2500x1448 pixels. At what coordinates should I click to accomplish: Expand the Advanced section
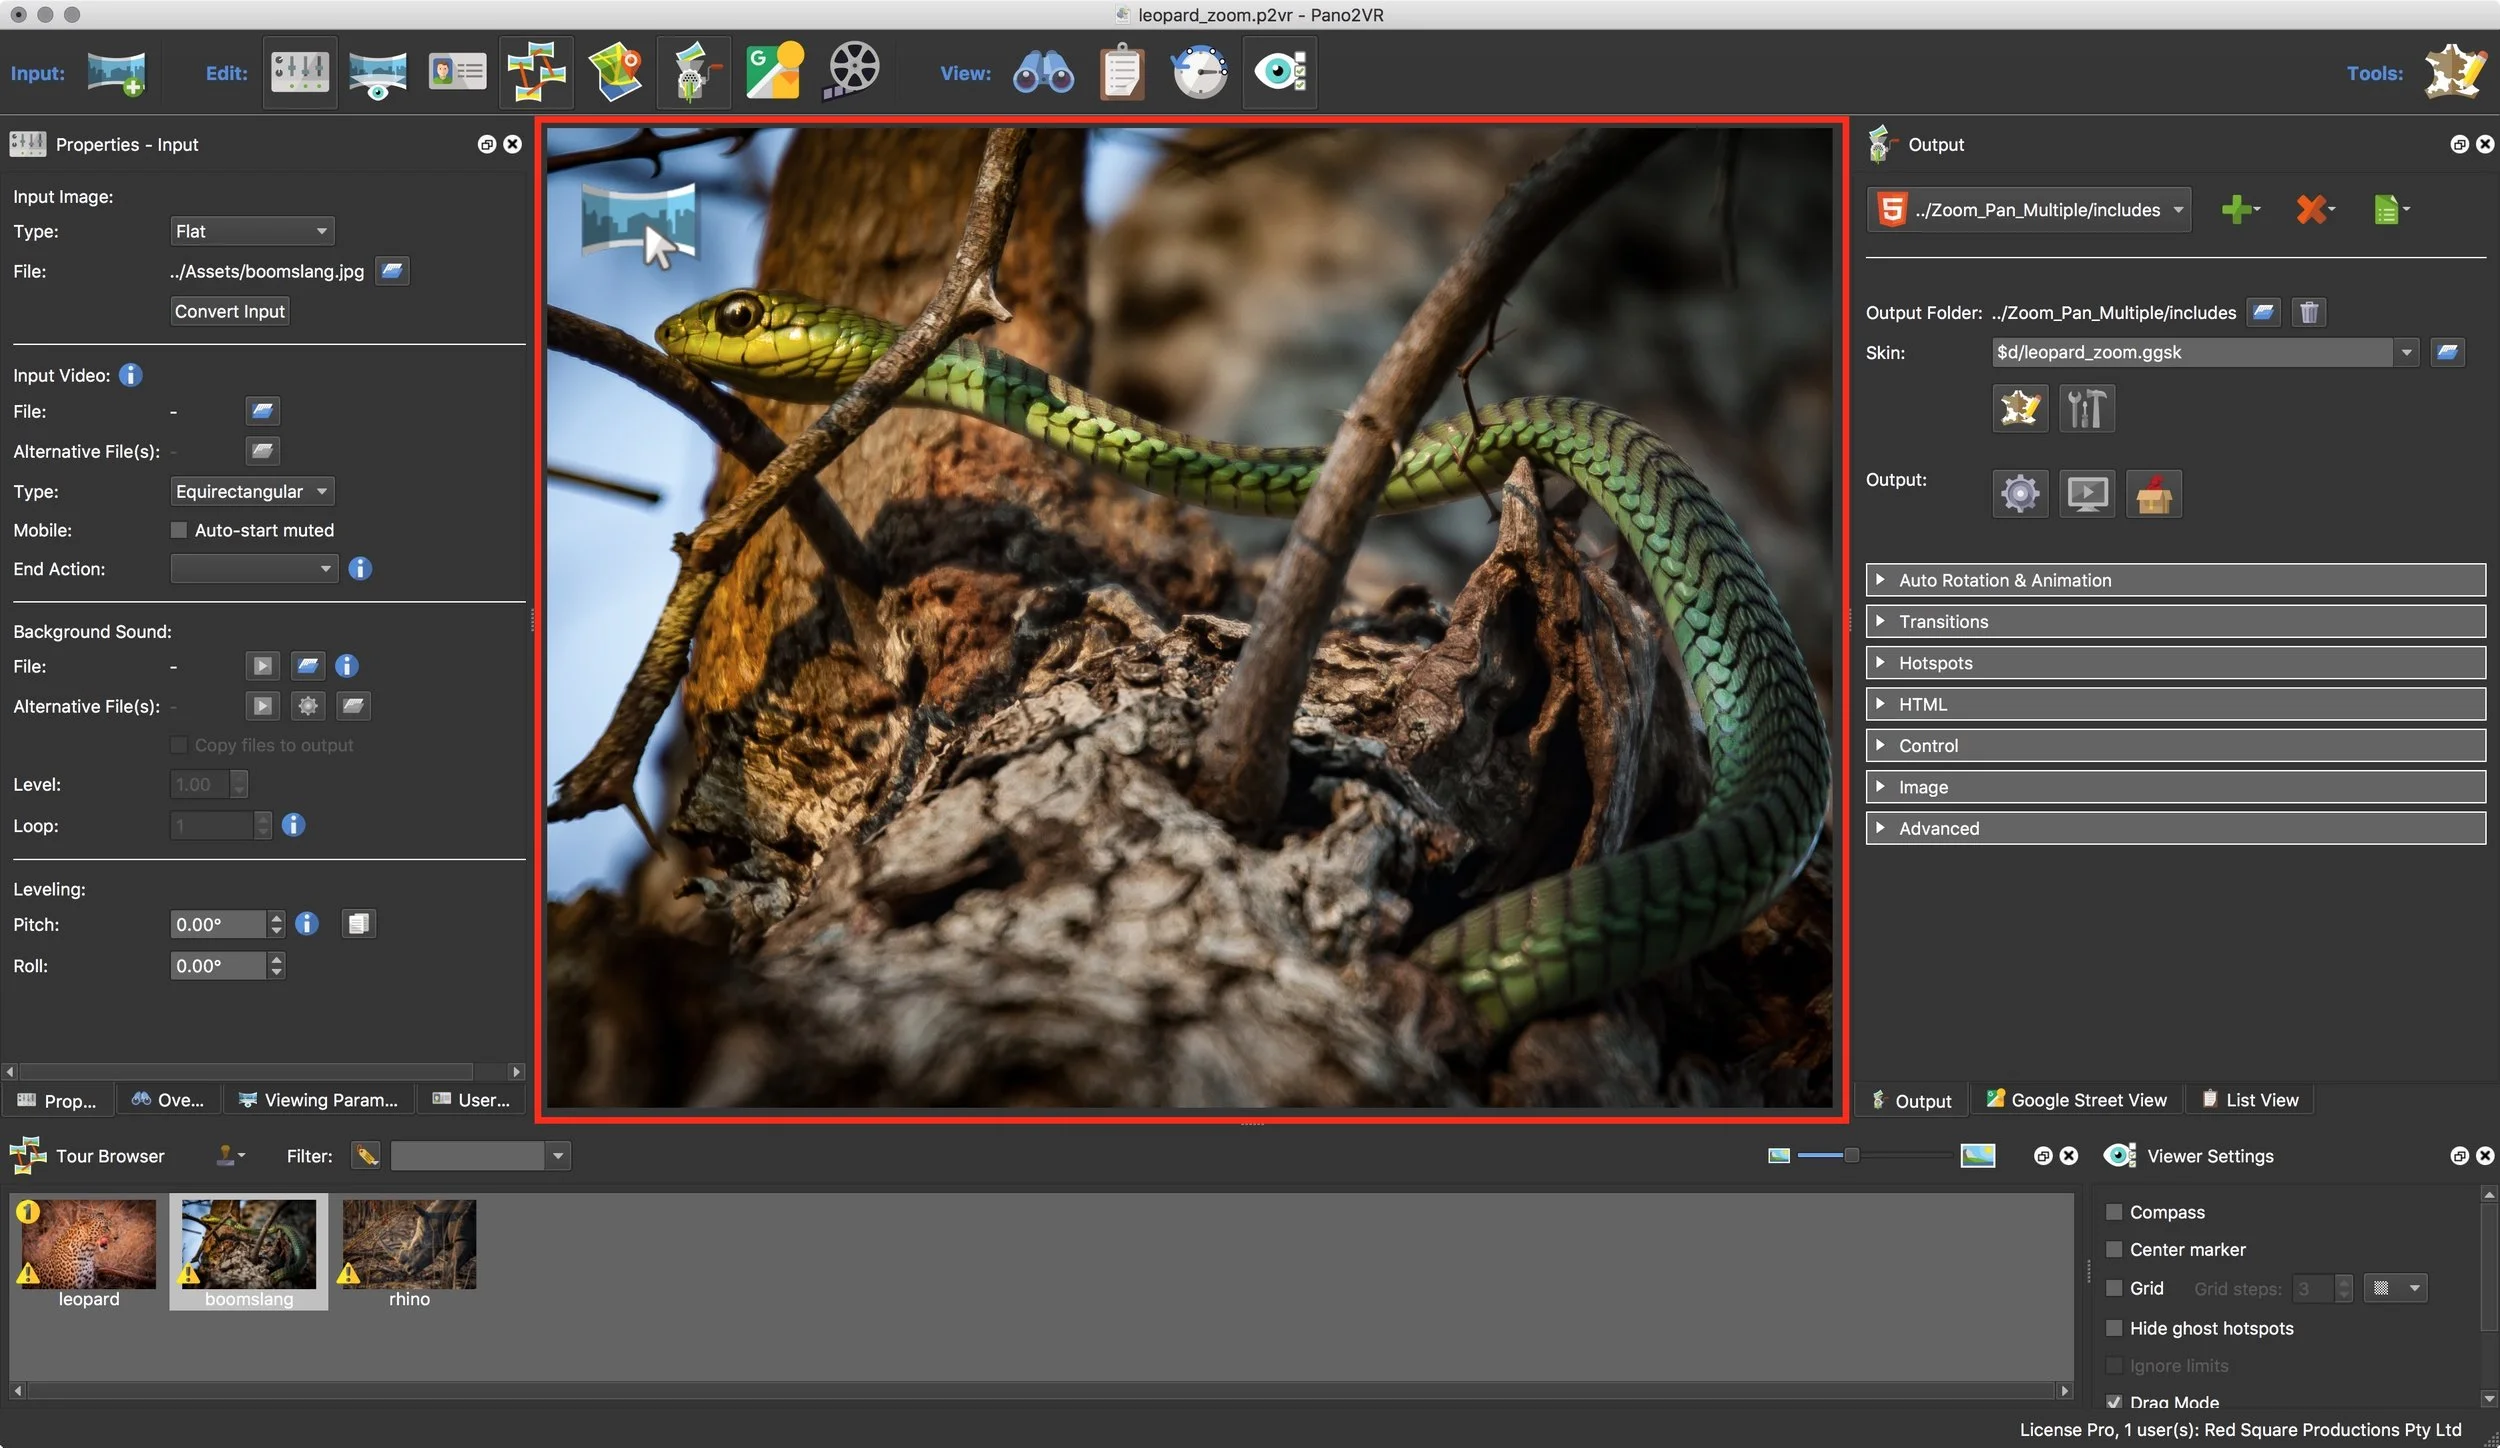pyautogui.click(x=2175, y=828)
